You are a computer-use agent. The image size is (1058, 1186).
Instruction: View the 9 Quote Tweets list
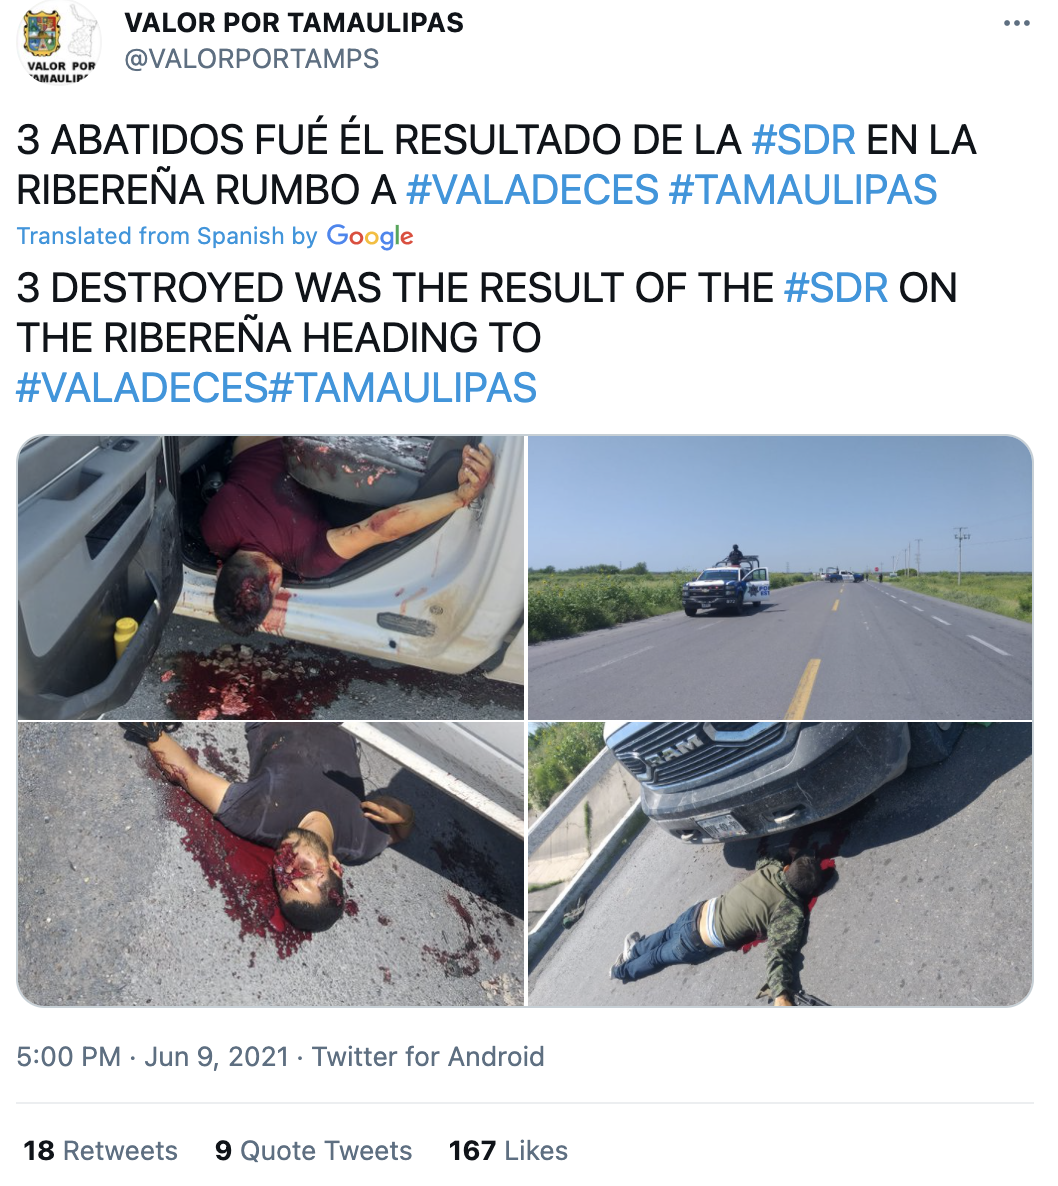pos(314,1150)
